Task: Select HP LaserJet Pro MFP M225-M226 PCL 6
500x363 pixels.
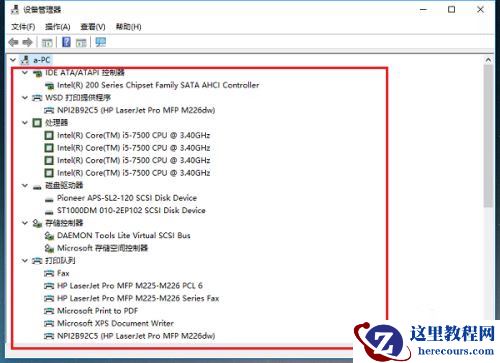Action: (x=130, y=286)
